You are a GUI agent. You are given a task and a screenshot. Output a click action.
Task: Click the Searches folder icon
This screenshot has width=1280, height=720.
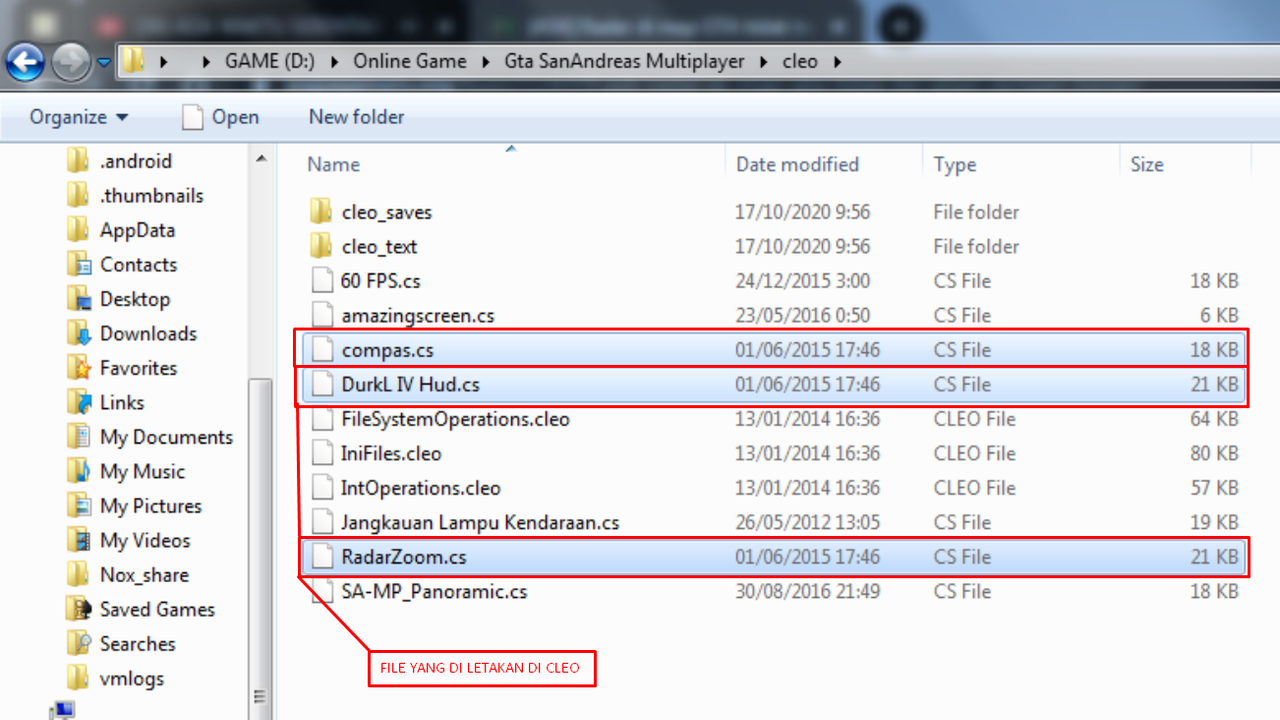tap(79, 644)
